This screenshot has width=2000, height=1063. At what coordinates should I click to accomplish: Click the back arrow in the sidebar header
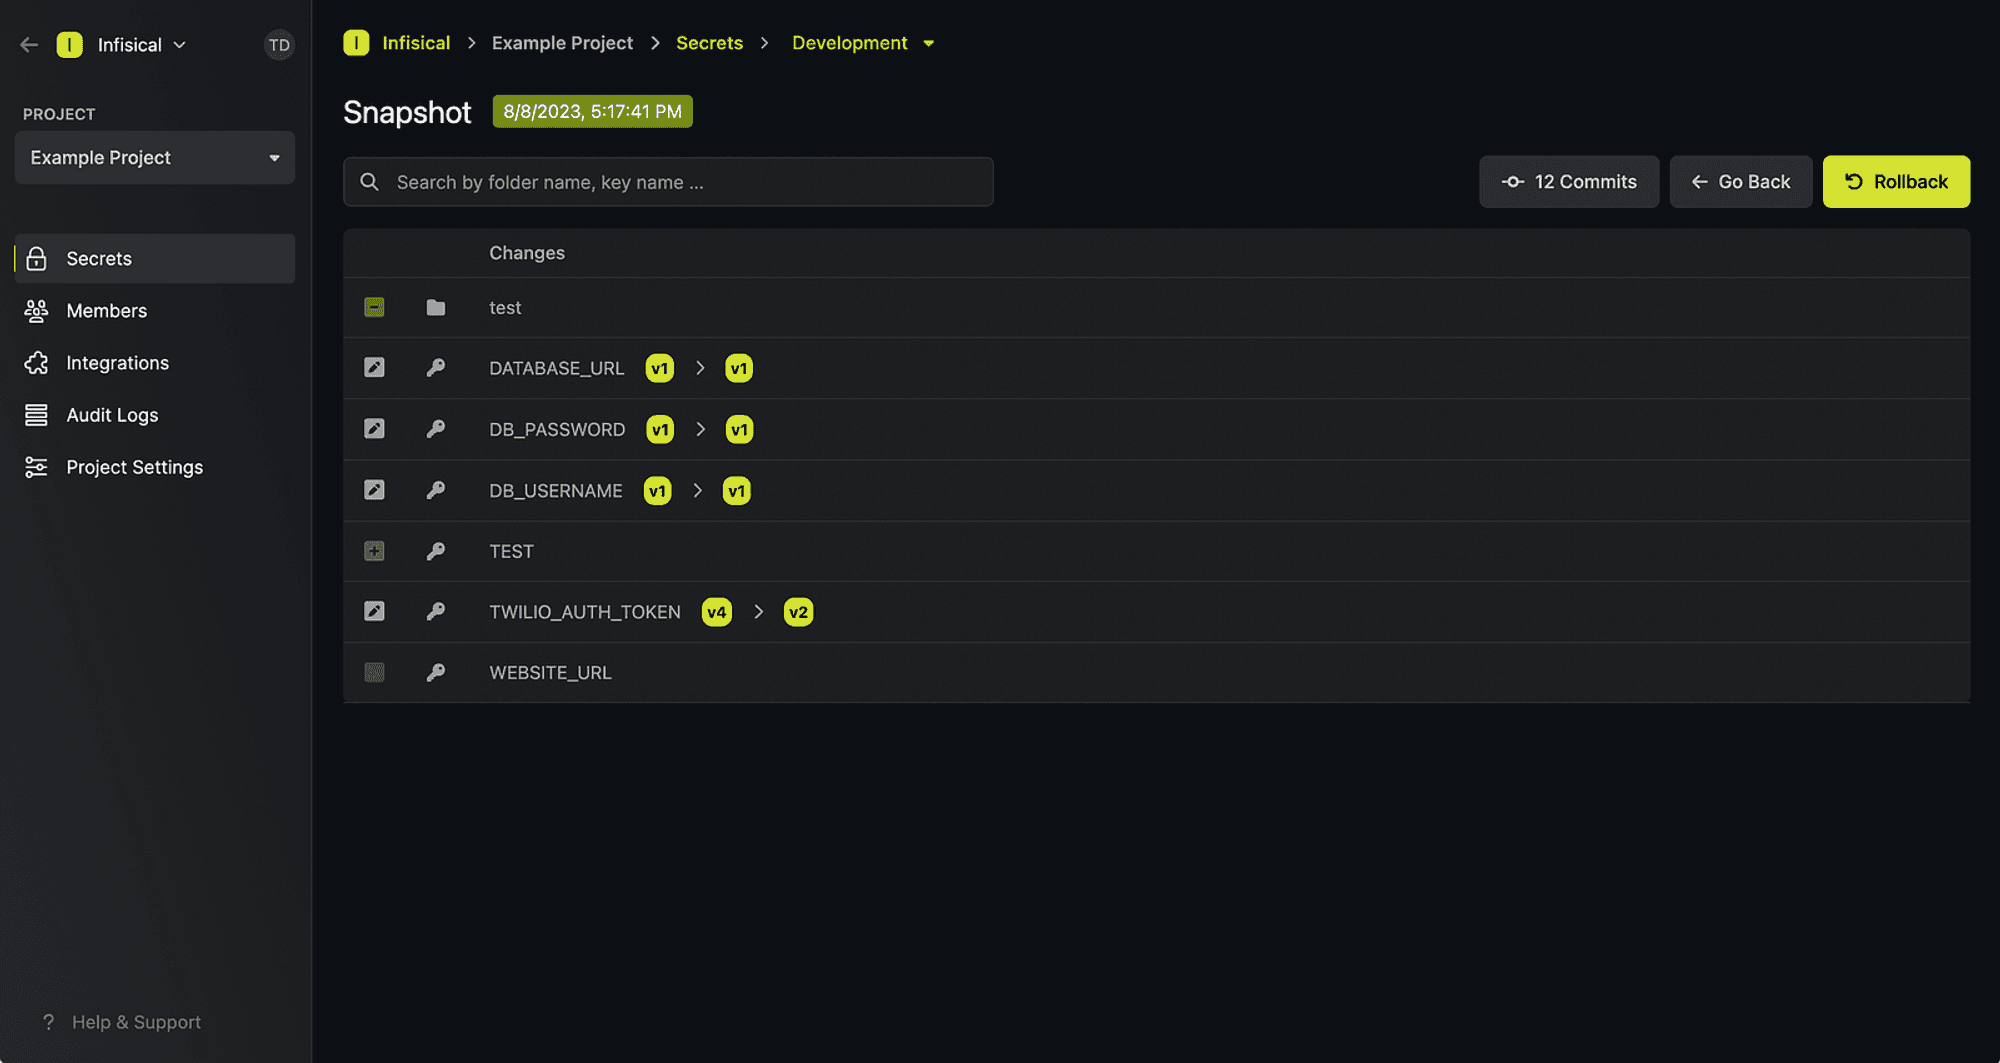point(29,45)
